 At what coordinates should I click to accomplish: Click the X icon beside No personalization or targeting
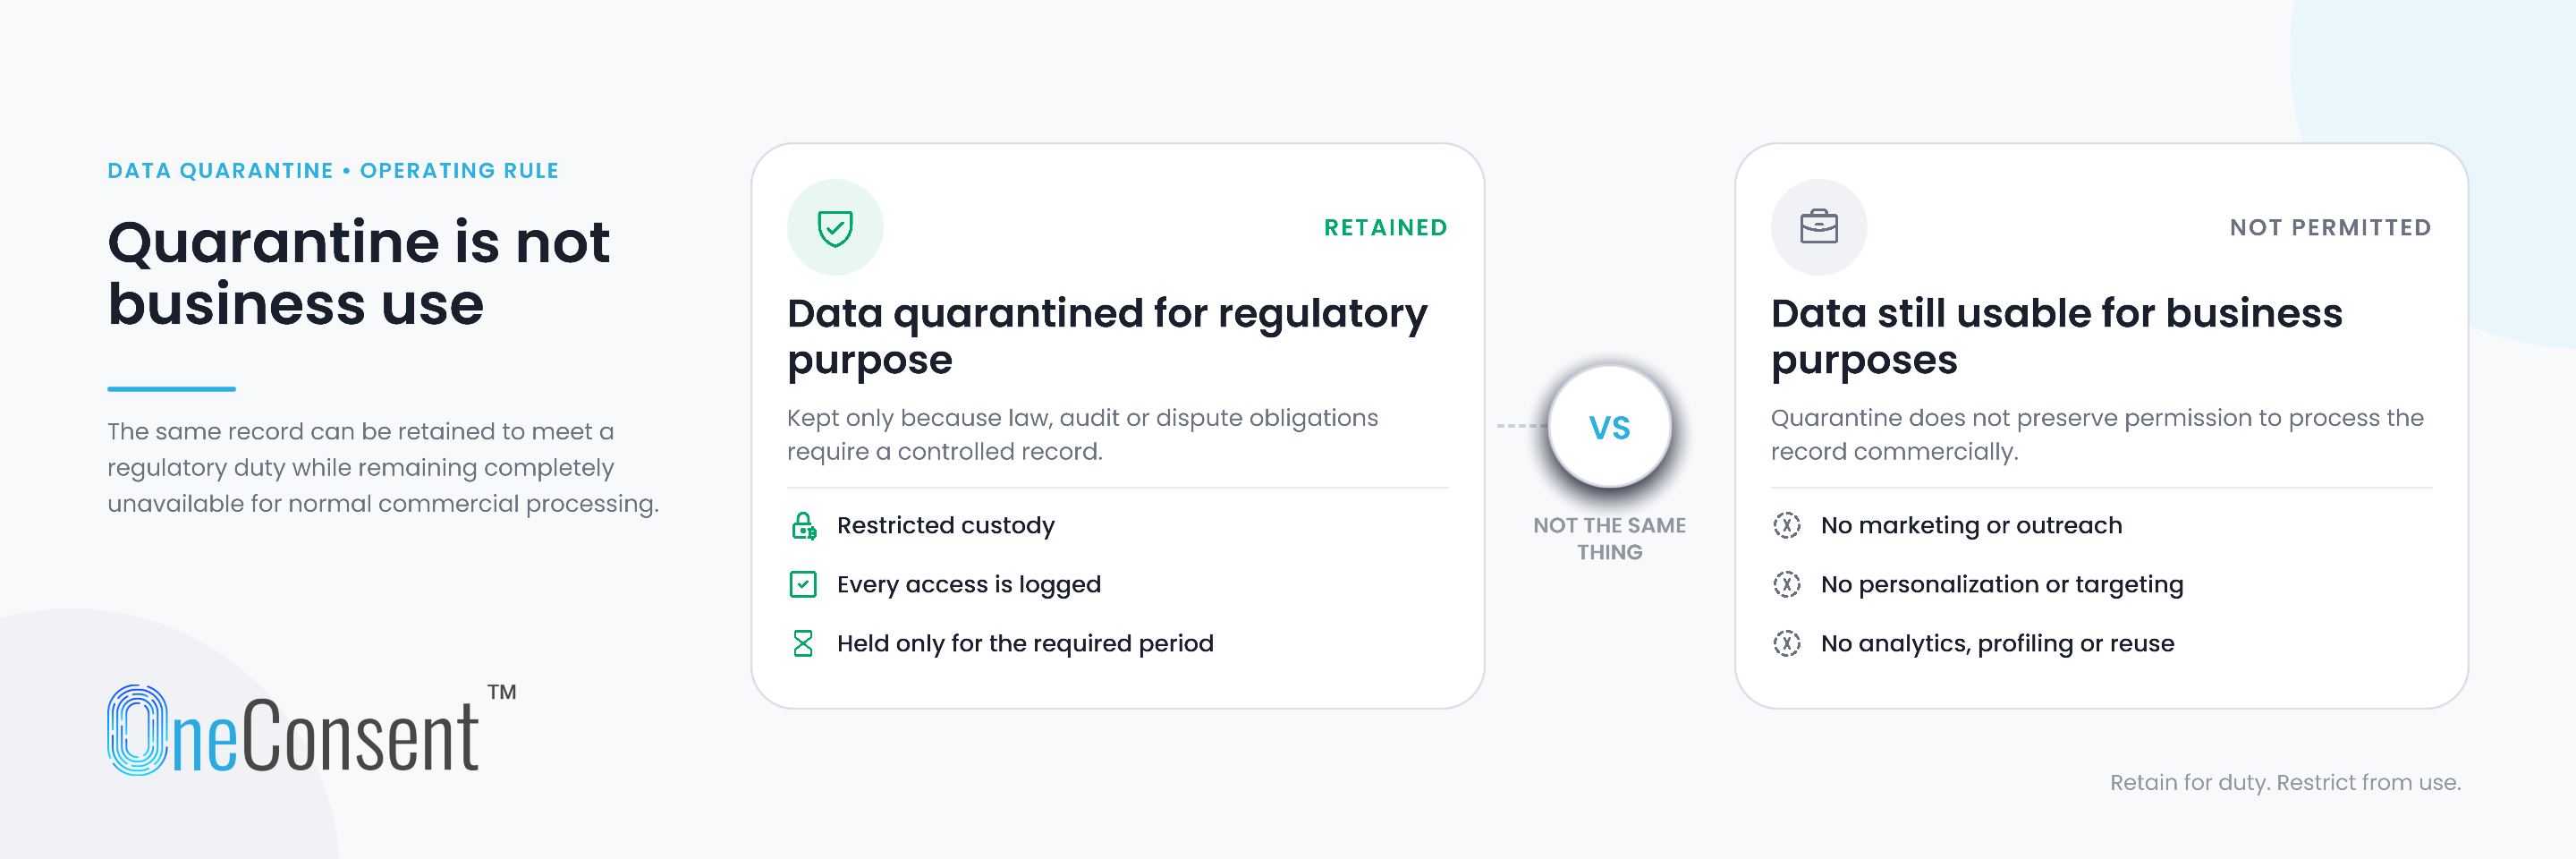tap(1786, 584)
